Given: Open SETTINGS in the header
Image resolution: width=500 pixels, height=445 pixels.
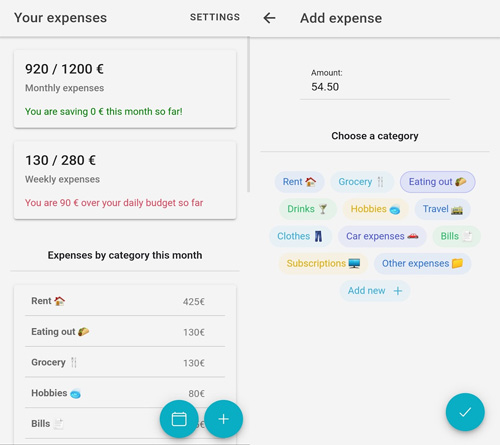Looking at the screenshot, I should (x=215, y=17).
